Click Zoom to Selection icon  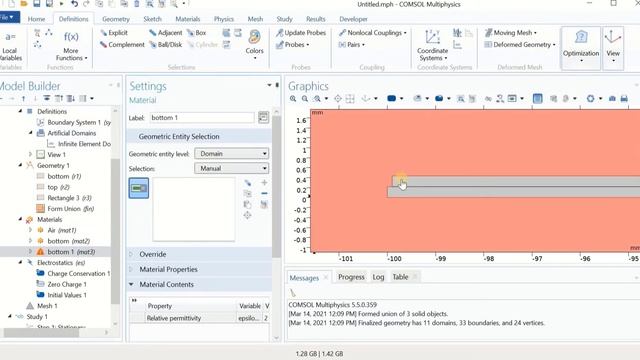coord(247,215)
